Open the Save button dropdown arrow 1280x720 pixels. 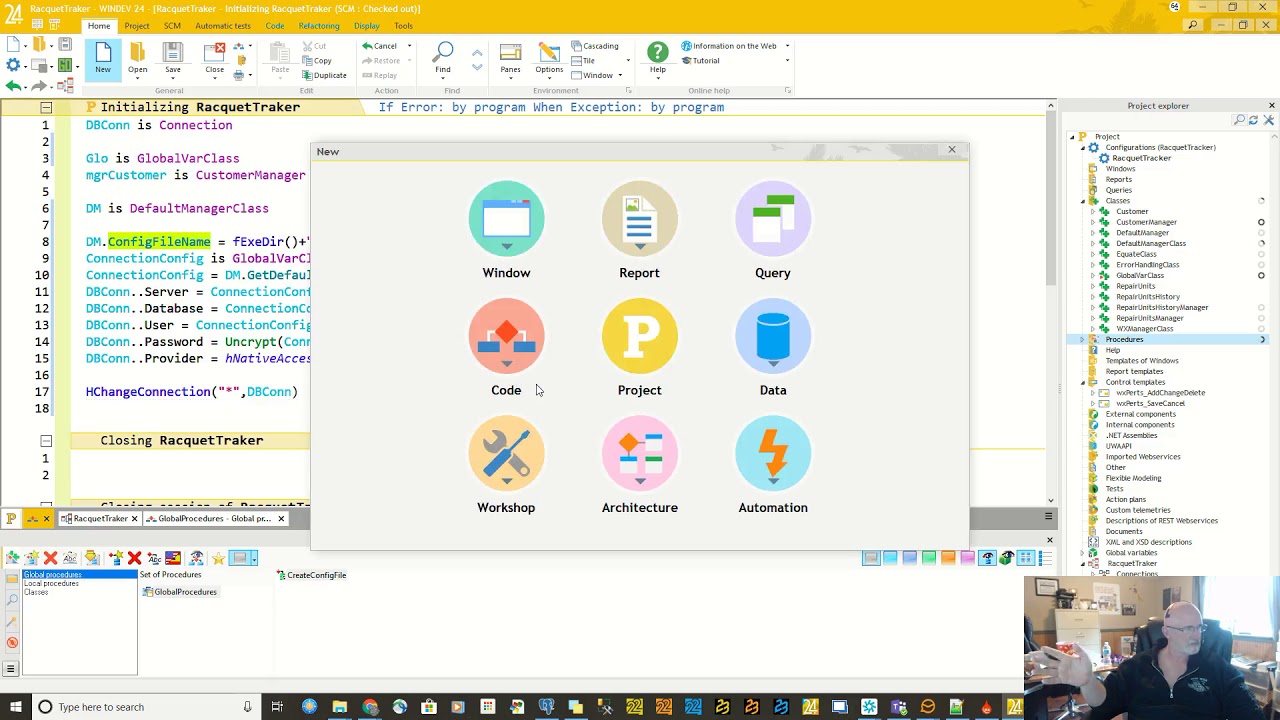tap(173, 78)
